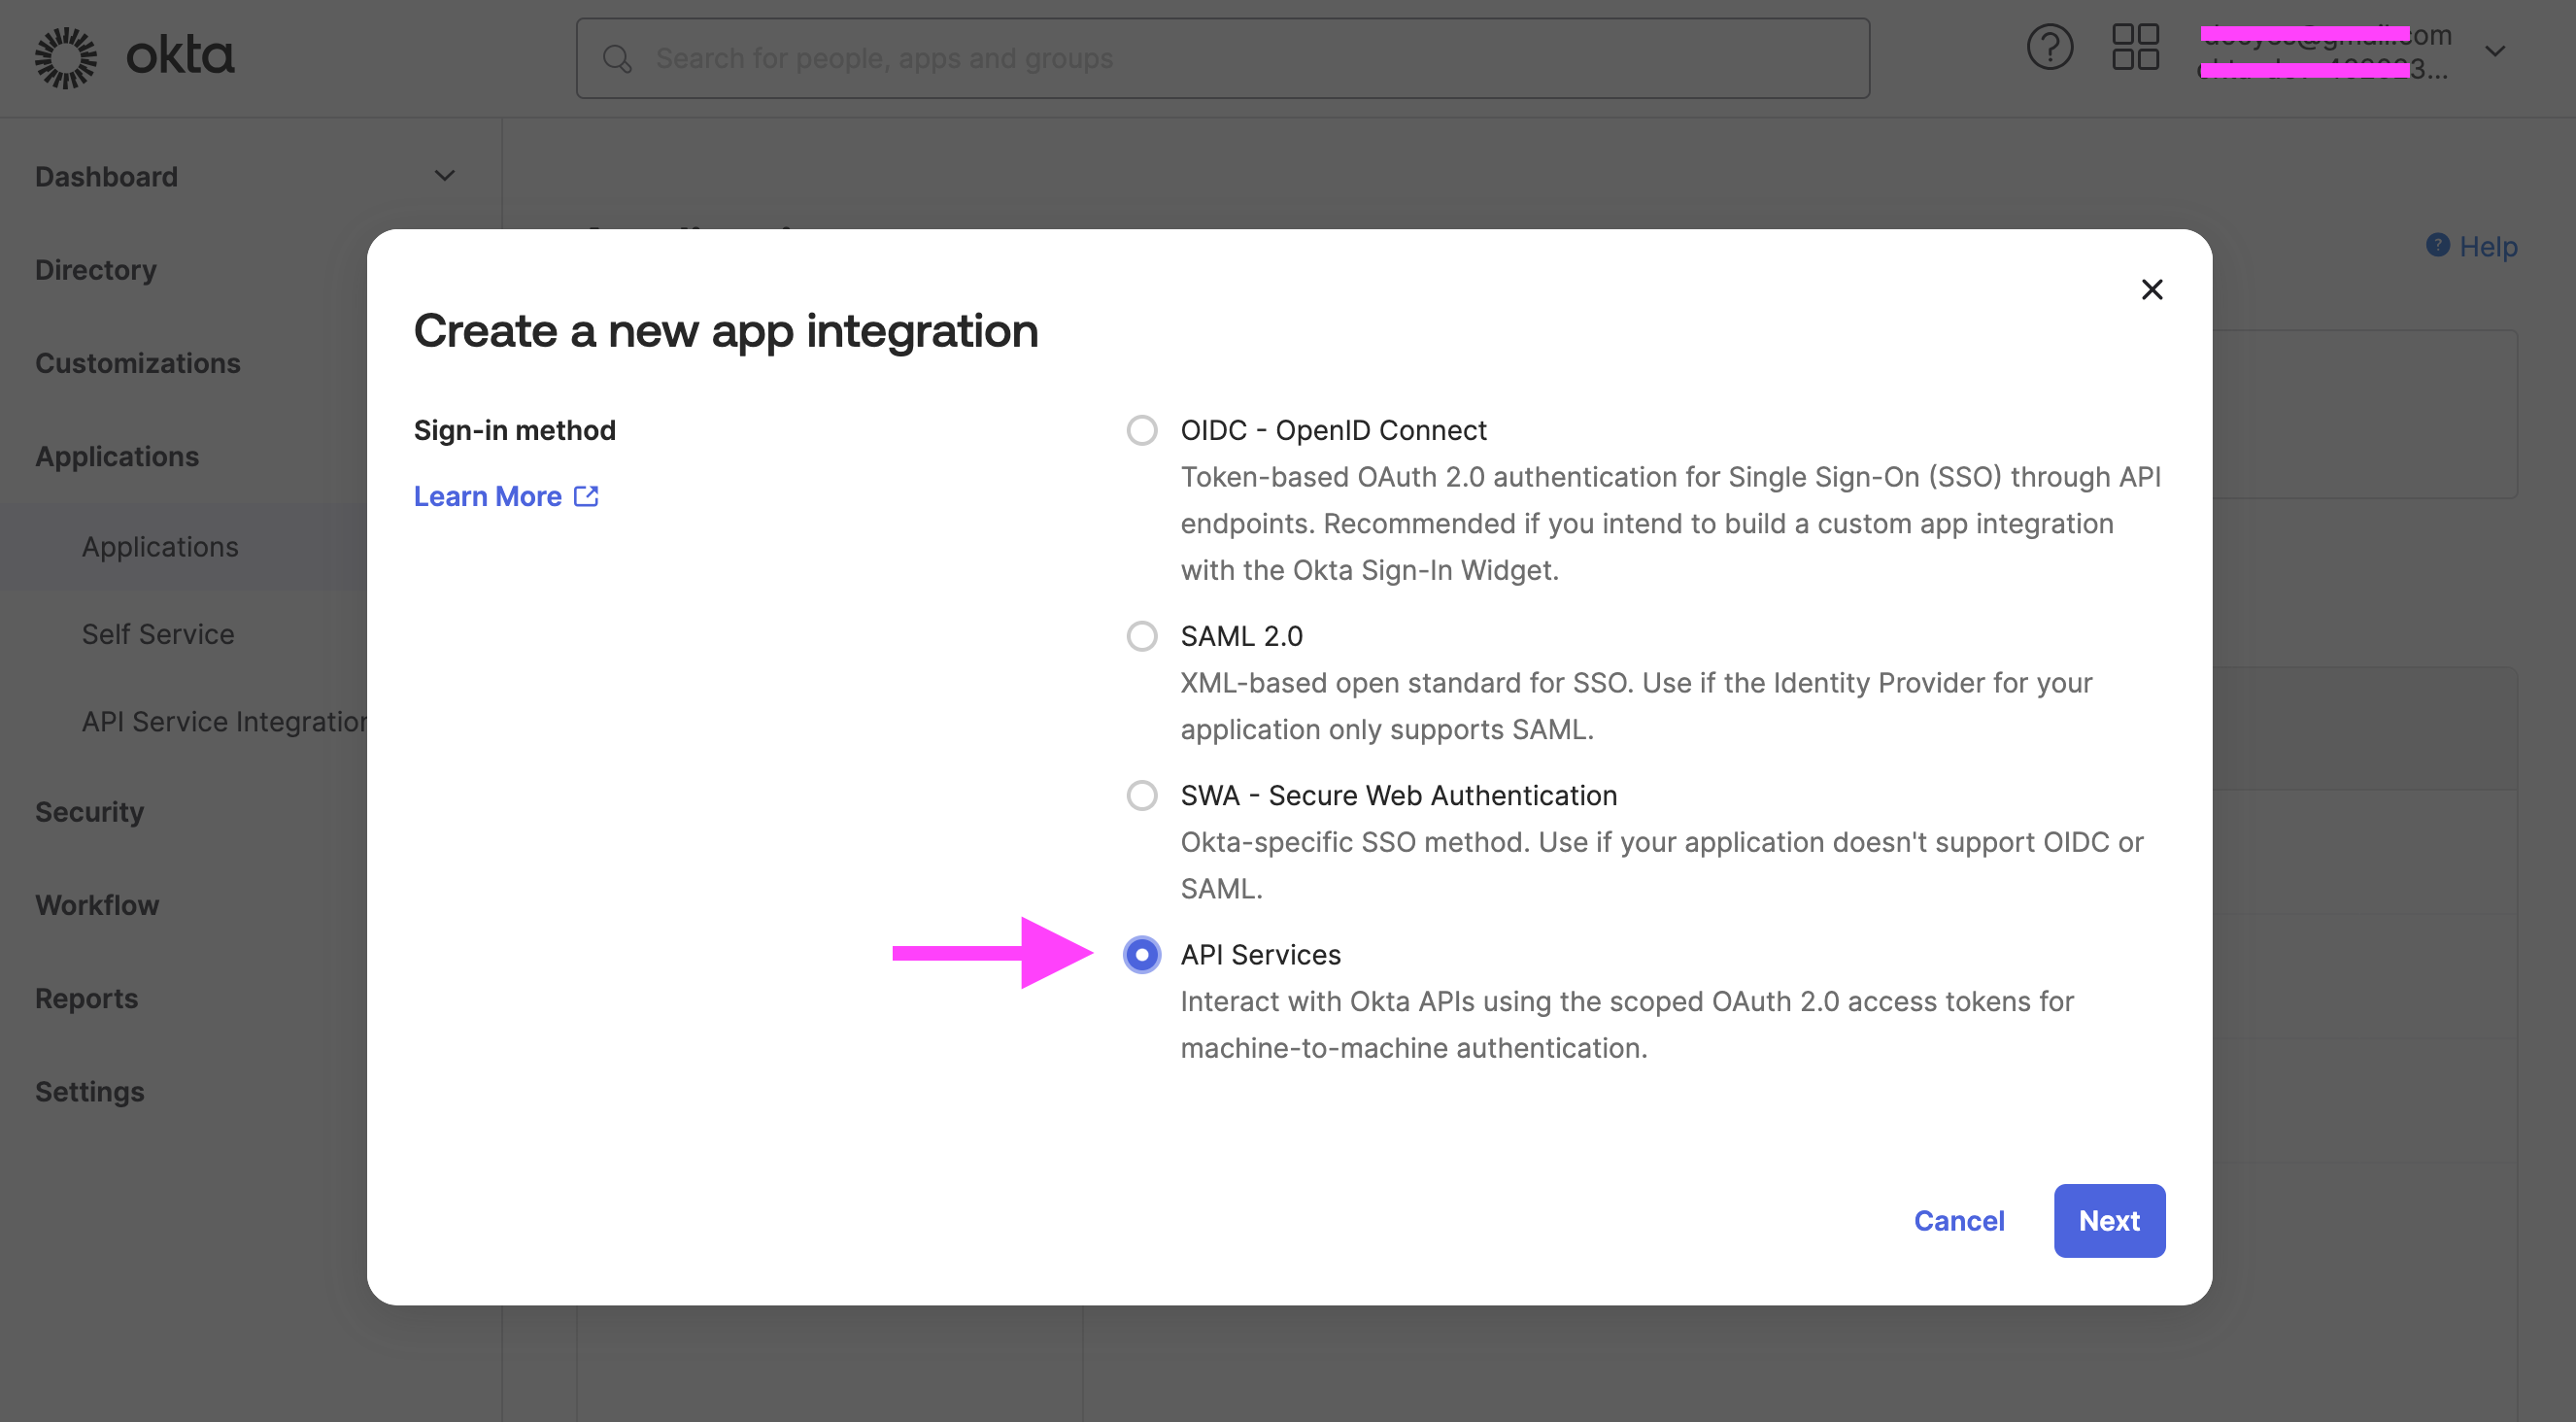2576x1422 pixels.
Task: Collapse the Applications sidebar section
Action: pyautogui.click(x=117, y=456)
